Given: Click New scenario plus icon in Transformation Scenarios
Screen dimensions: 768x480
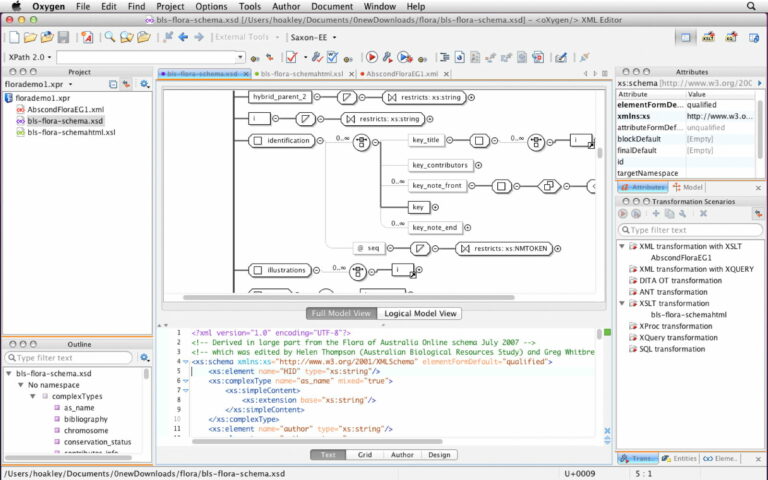Looking at the screenshot, I should point(656,214).
